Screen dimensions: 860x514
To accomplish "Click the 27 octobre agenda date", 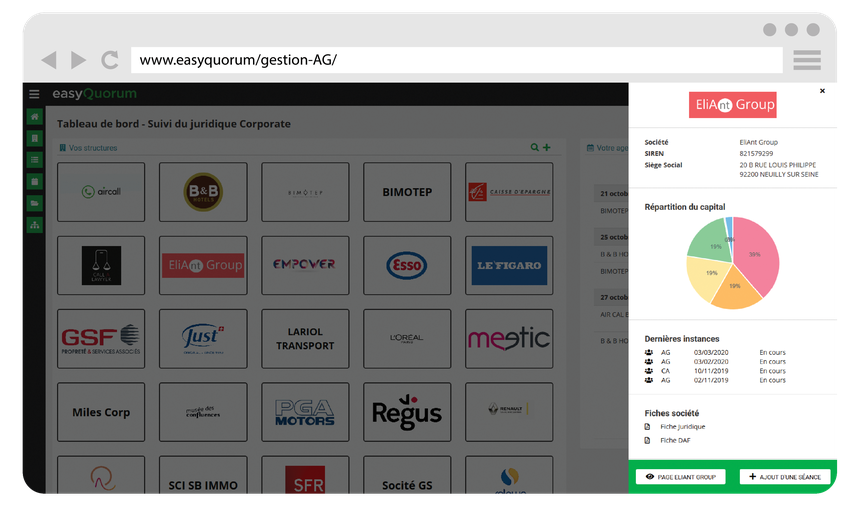I will pos(614,297).
